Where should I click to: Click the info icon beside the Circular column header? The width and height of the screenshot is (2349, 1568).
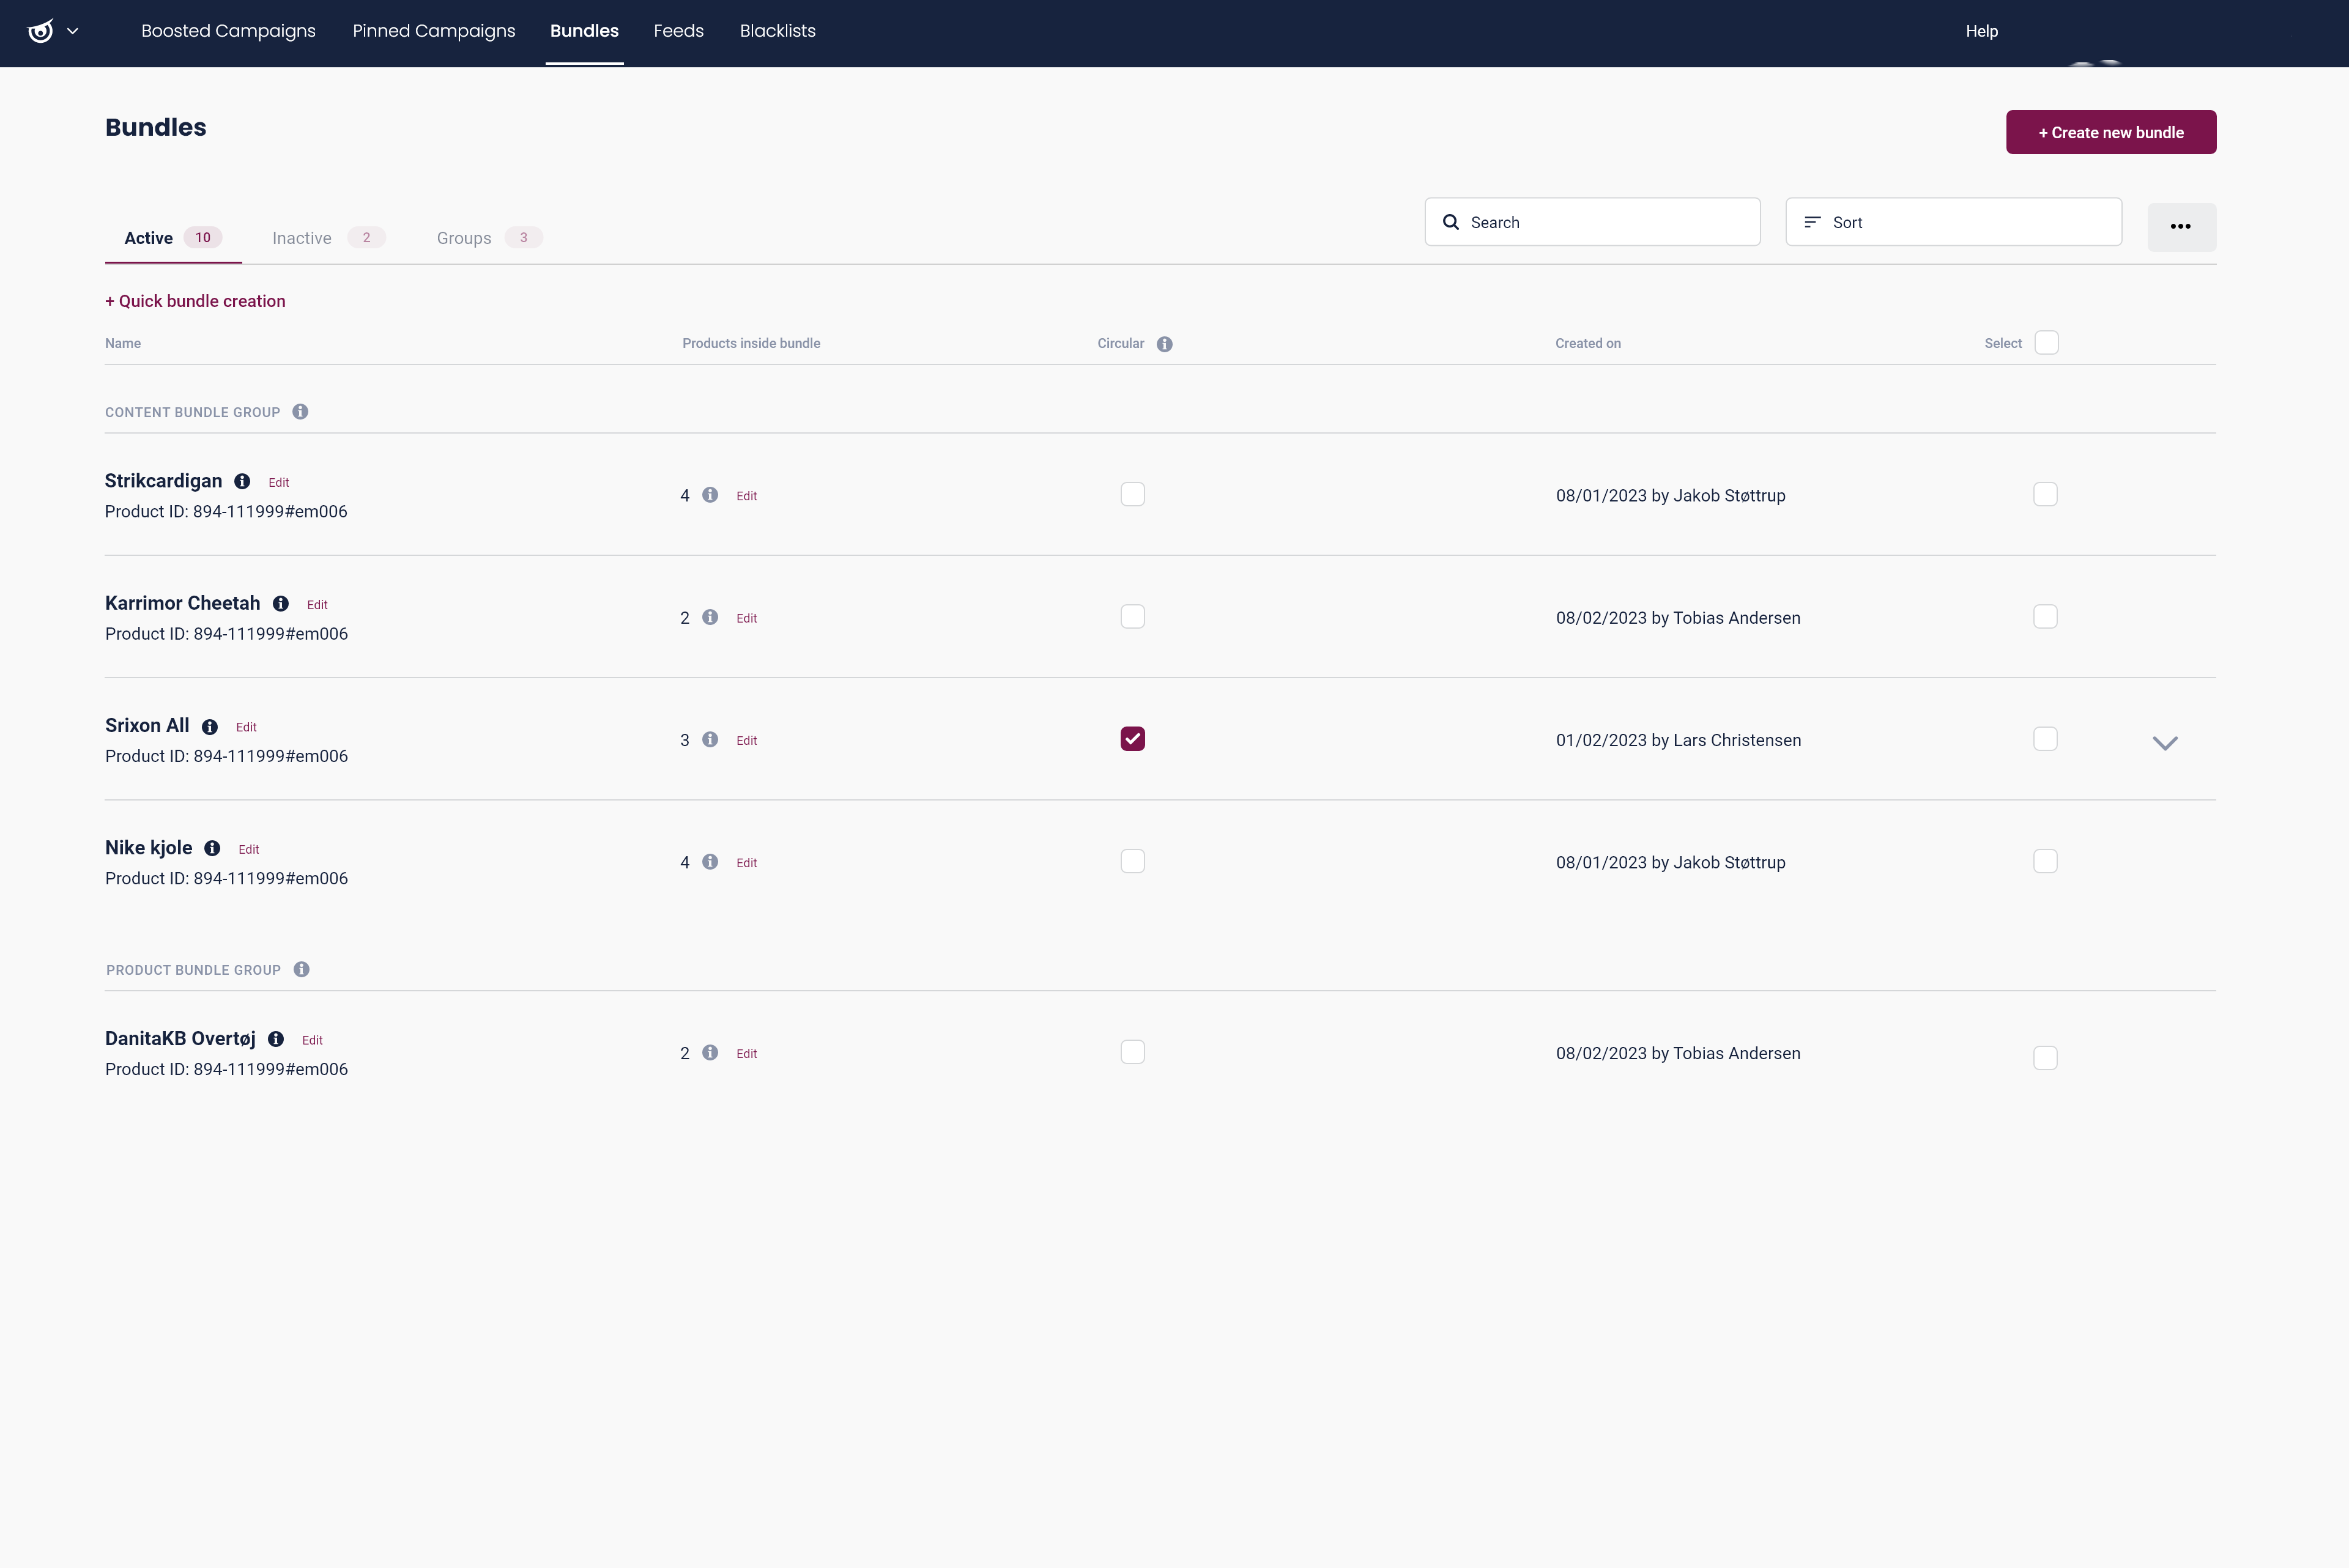(1165, 343)
